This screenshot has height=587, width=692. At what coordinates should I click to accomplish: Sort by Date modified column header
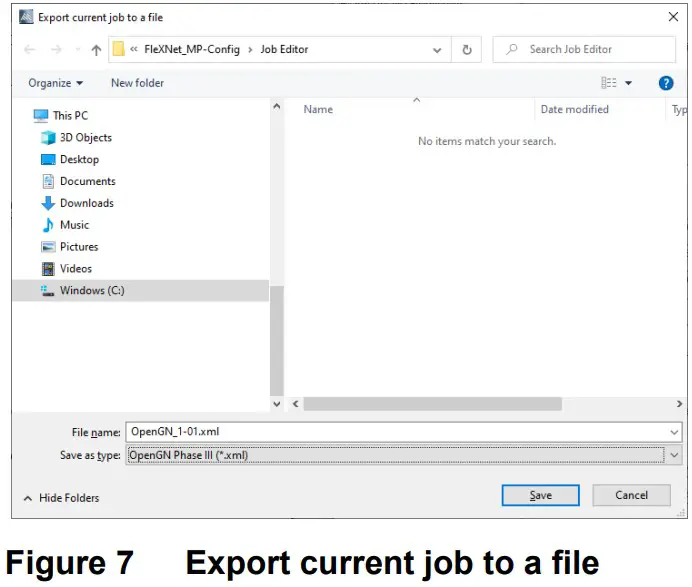click(575, 109)
